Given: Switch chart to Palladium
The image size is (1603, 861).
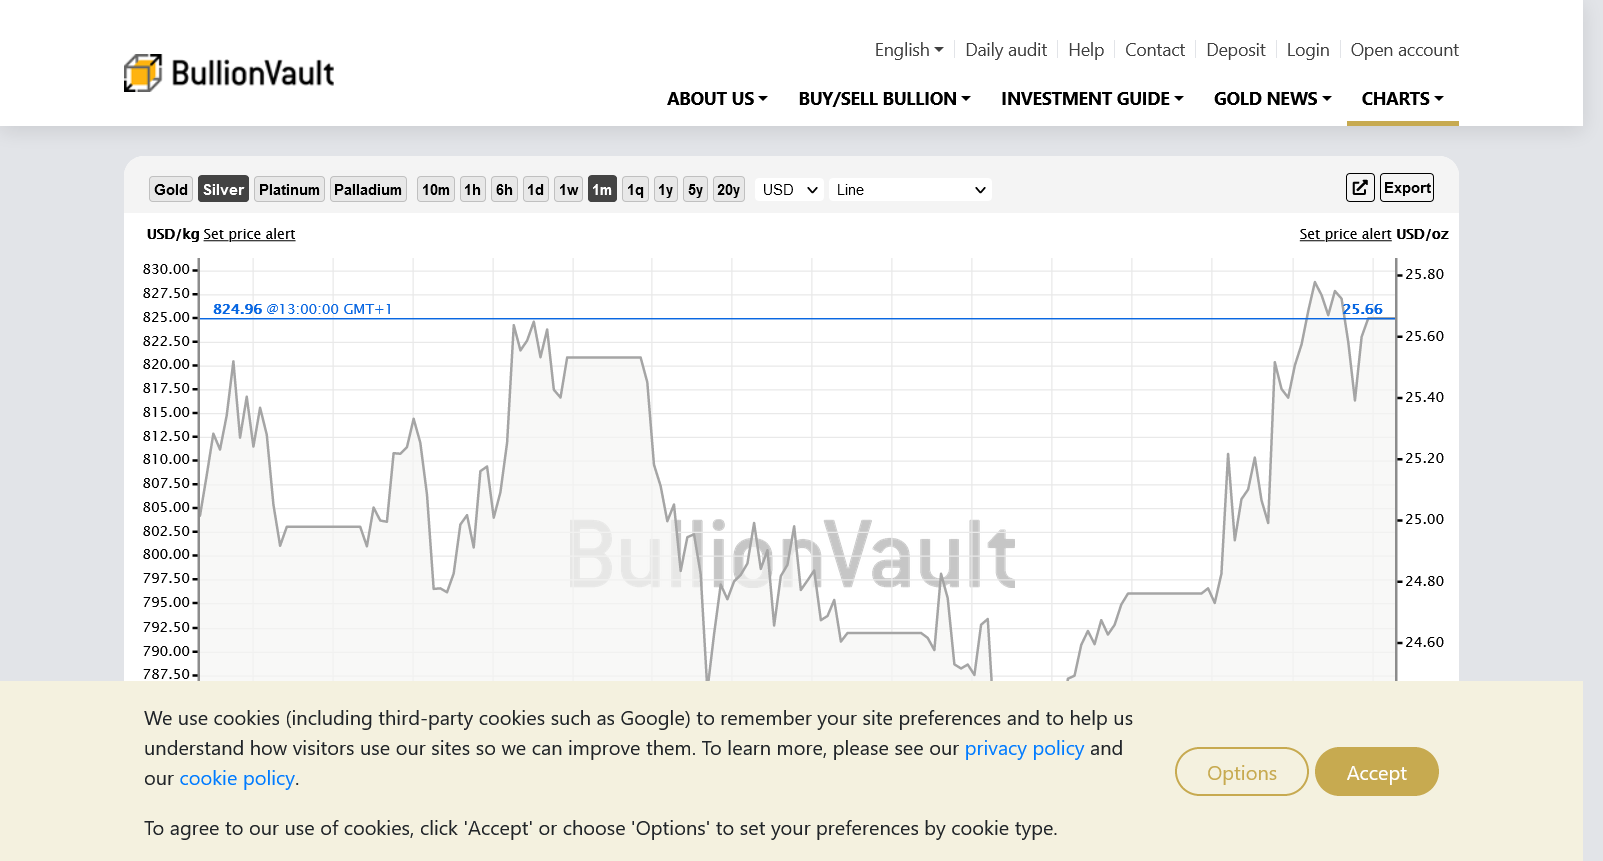Looking at the screenshot, I should pyautogui.click(x=368, y=190).
